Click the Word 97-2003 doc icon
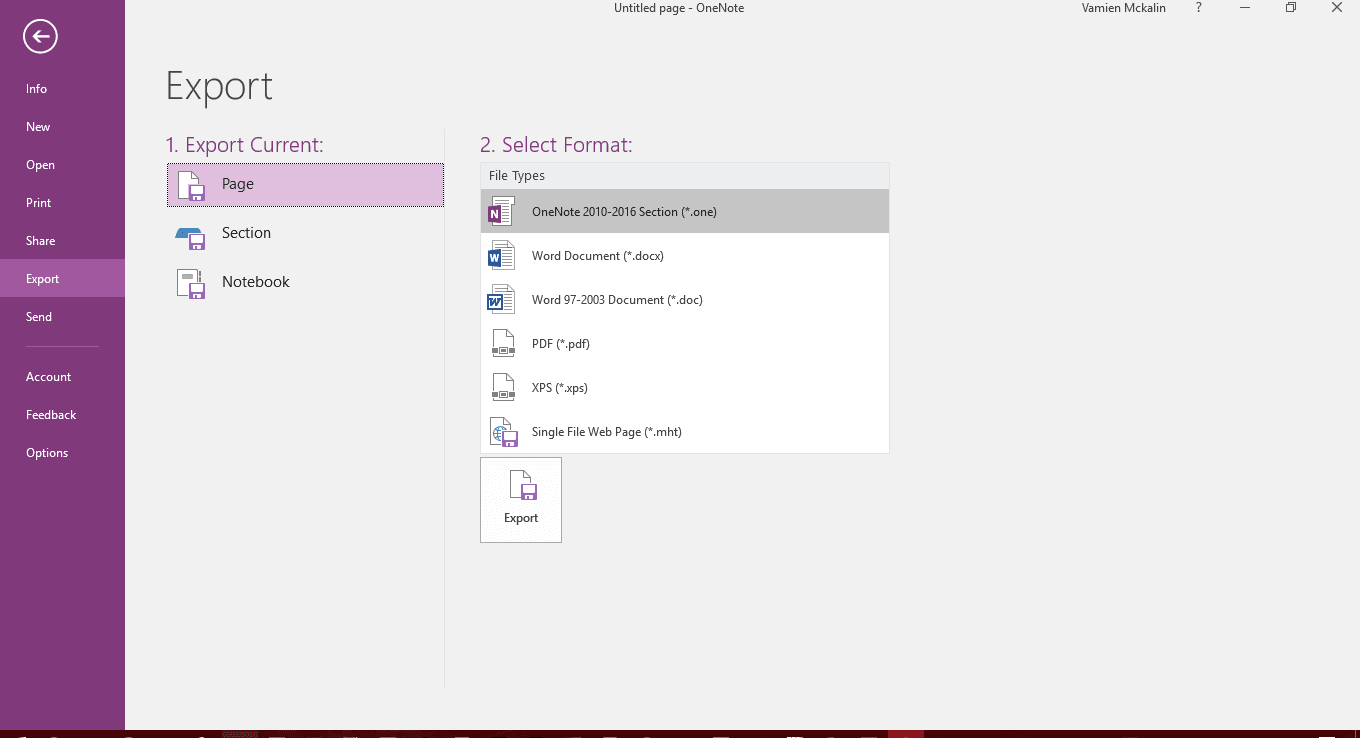1360x738 pixels. (x=501, y=300)
